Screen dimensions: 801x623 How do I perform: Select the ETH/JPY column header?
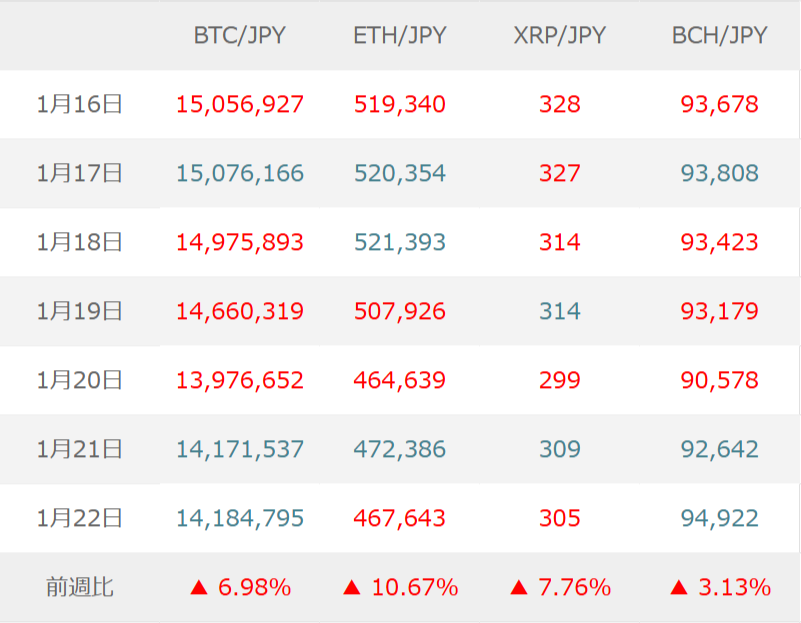[x=400, y=35]
